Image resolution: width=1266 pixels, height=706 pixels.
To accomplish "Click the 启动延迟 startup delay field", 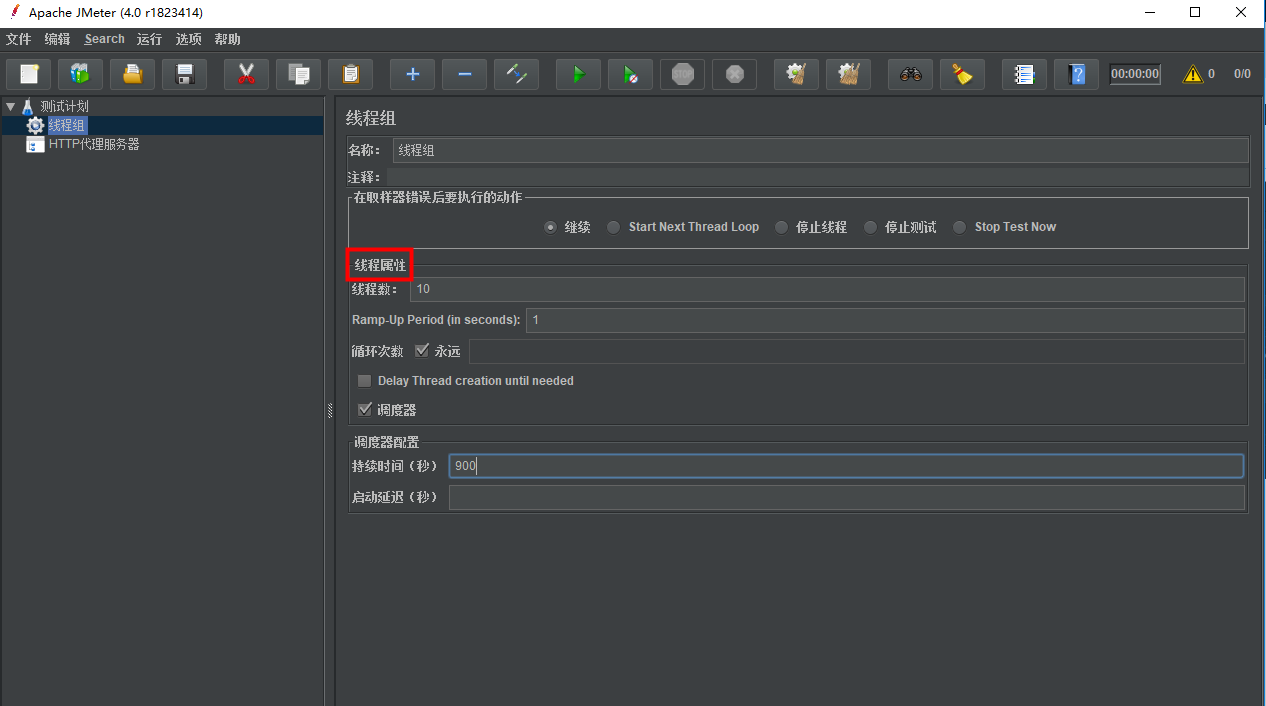I will click(x=847, y=497).
